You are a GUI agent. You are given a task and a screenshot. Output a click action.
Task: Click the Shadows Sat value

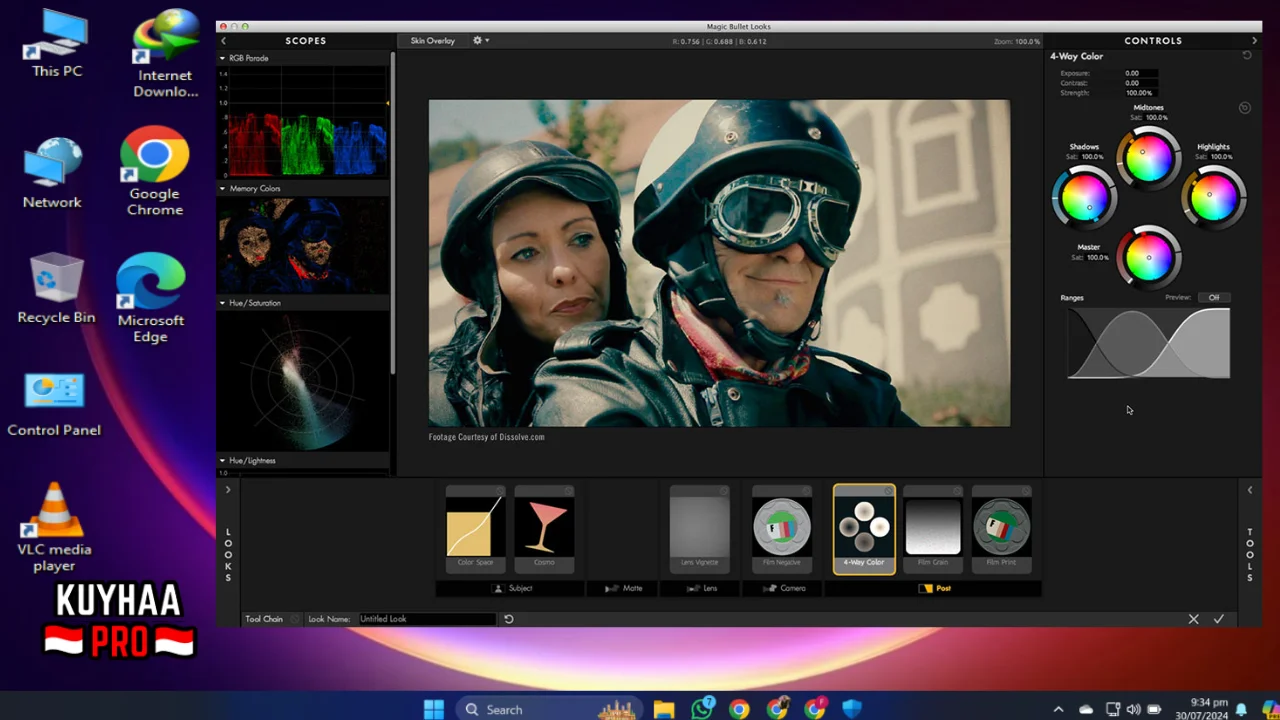(1093, 157)
